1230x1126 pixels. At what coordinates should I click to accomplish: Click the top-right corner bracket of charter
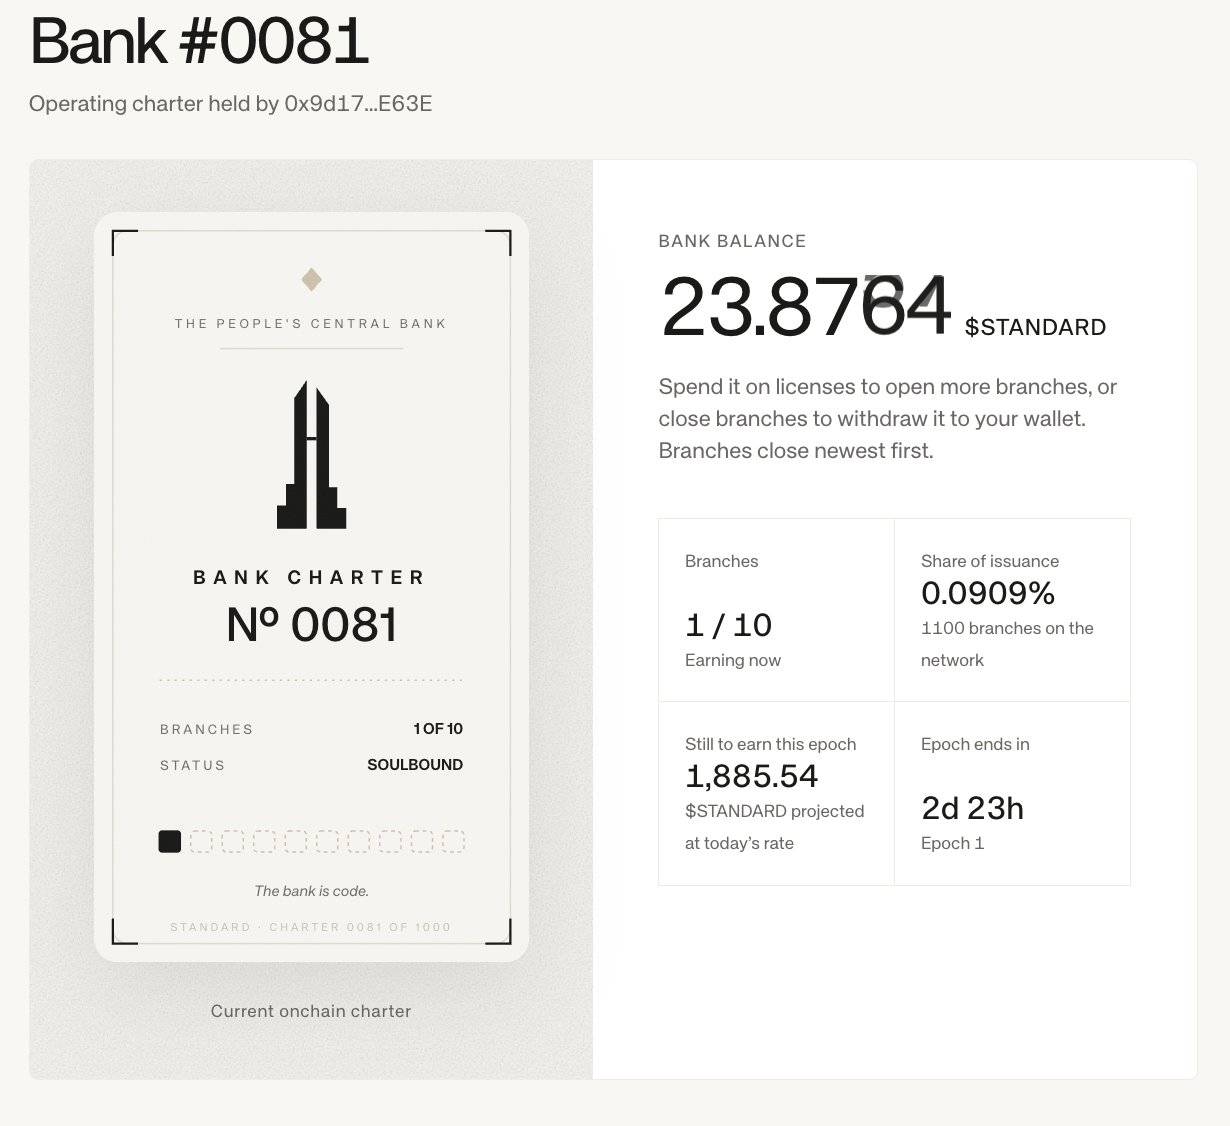click(x=498, y=242)
